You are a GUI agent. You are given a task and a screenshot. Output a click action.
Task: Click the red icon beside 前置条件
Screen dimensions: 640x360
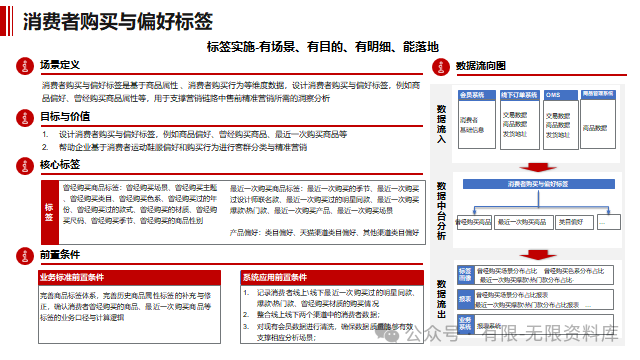24,256
